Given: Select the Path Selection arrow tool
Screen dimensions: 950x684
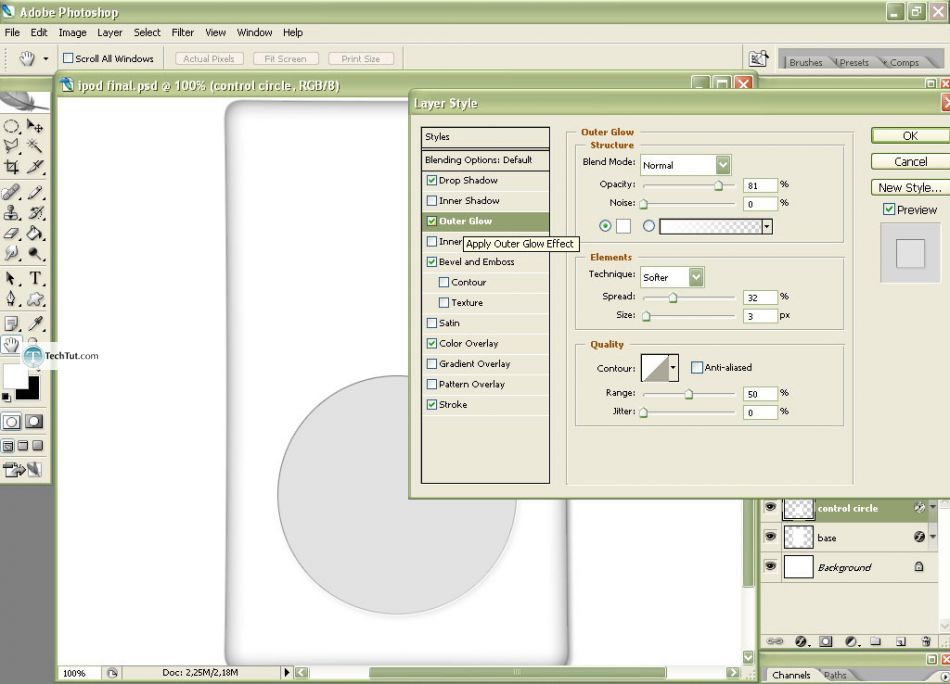Looking at the screenshot, I should (11, 278).
